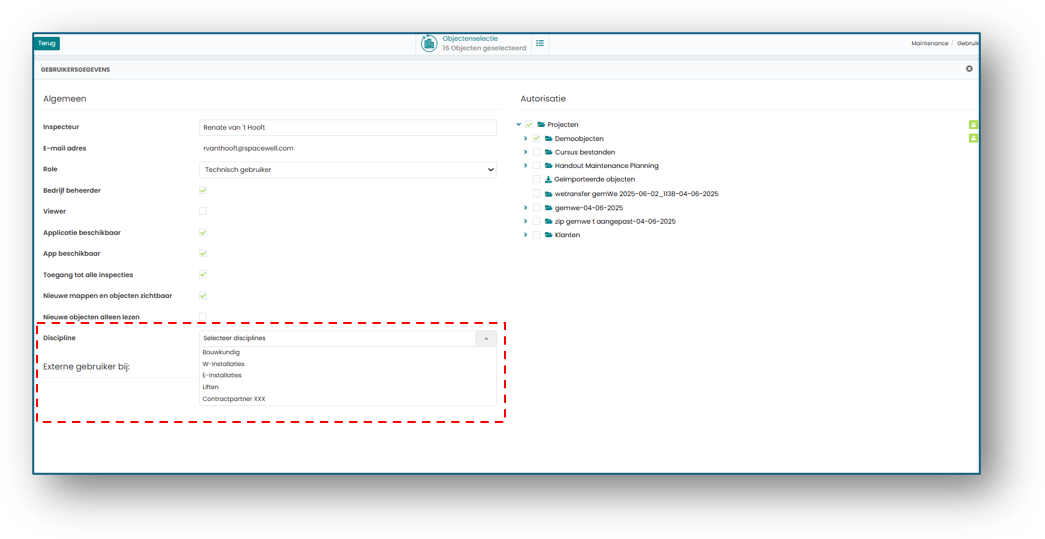Click the Geïmporteerde objecten download icon
This screenshot has height=539, width=1045.
pos(548,179)
